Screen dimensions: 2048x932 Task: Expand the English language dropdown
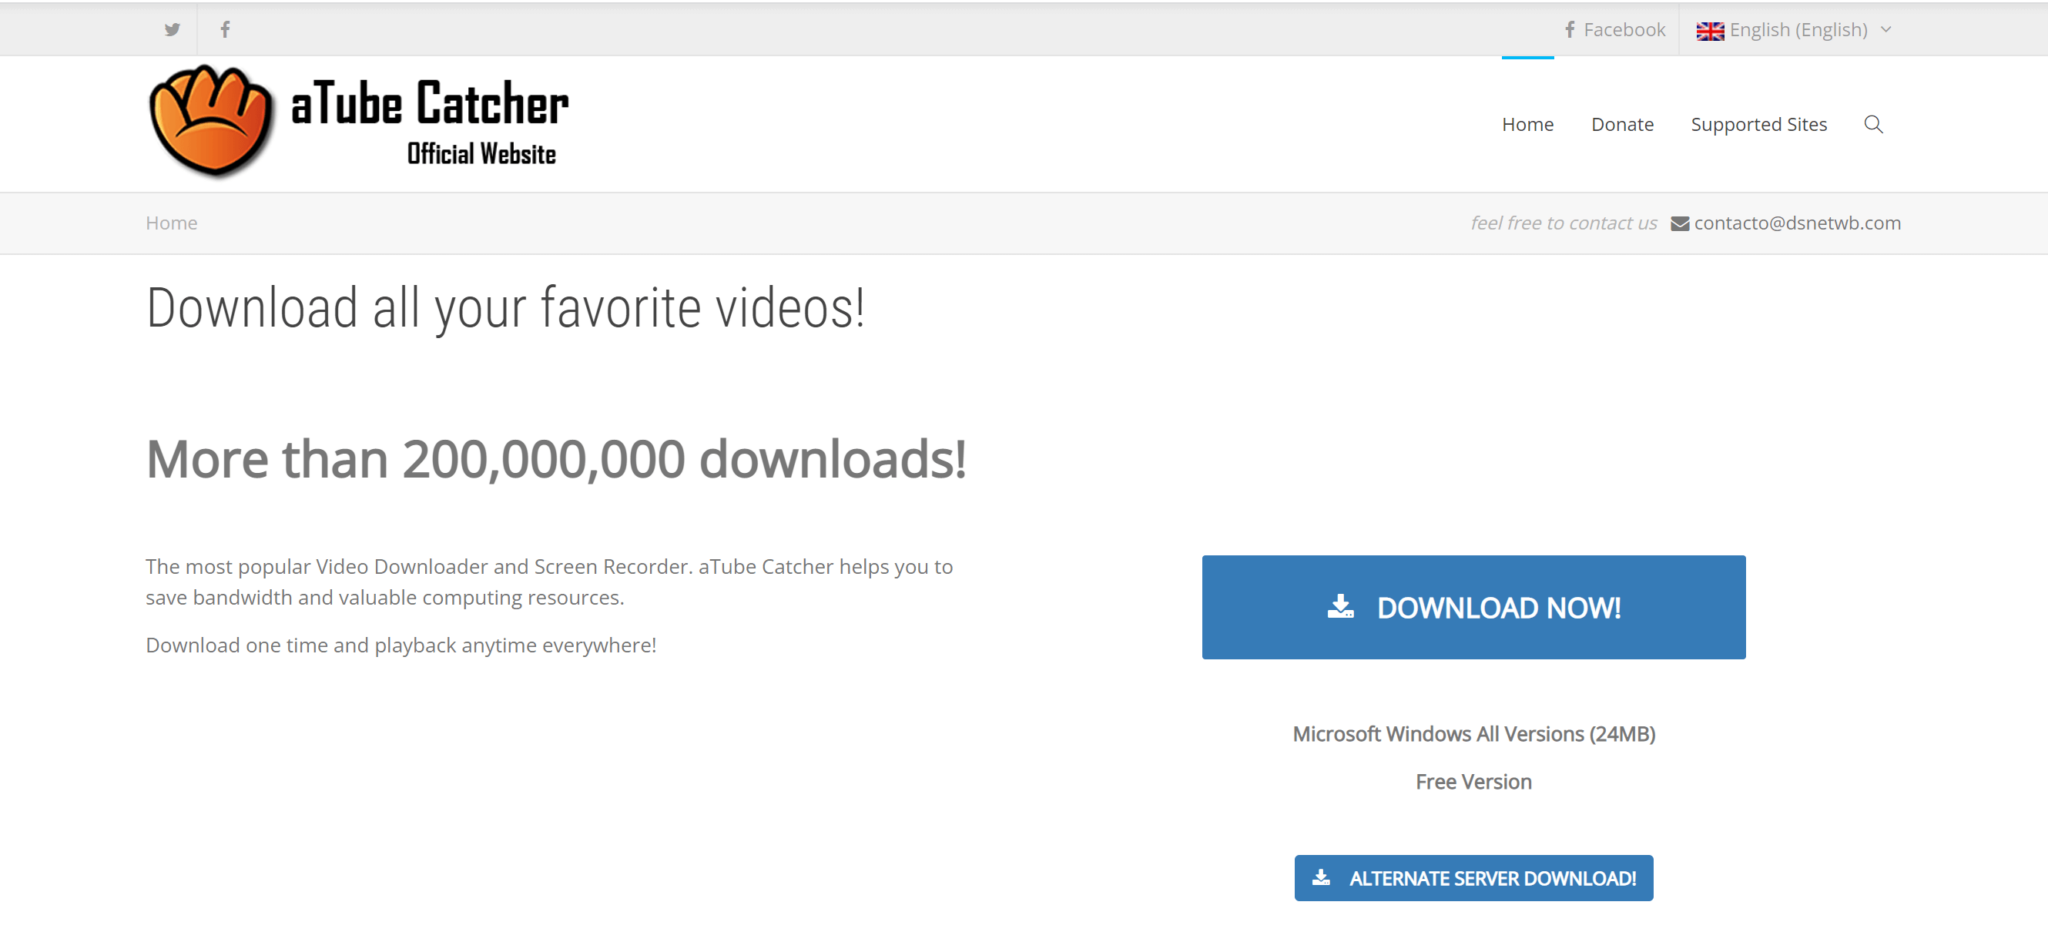point(1798,30)
